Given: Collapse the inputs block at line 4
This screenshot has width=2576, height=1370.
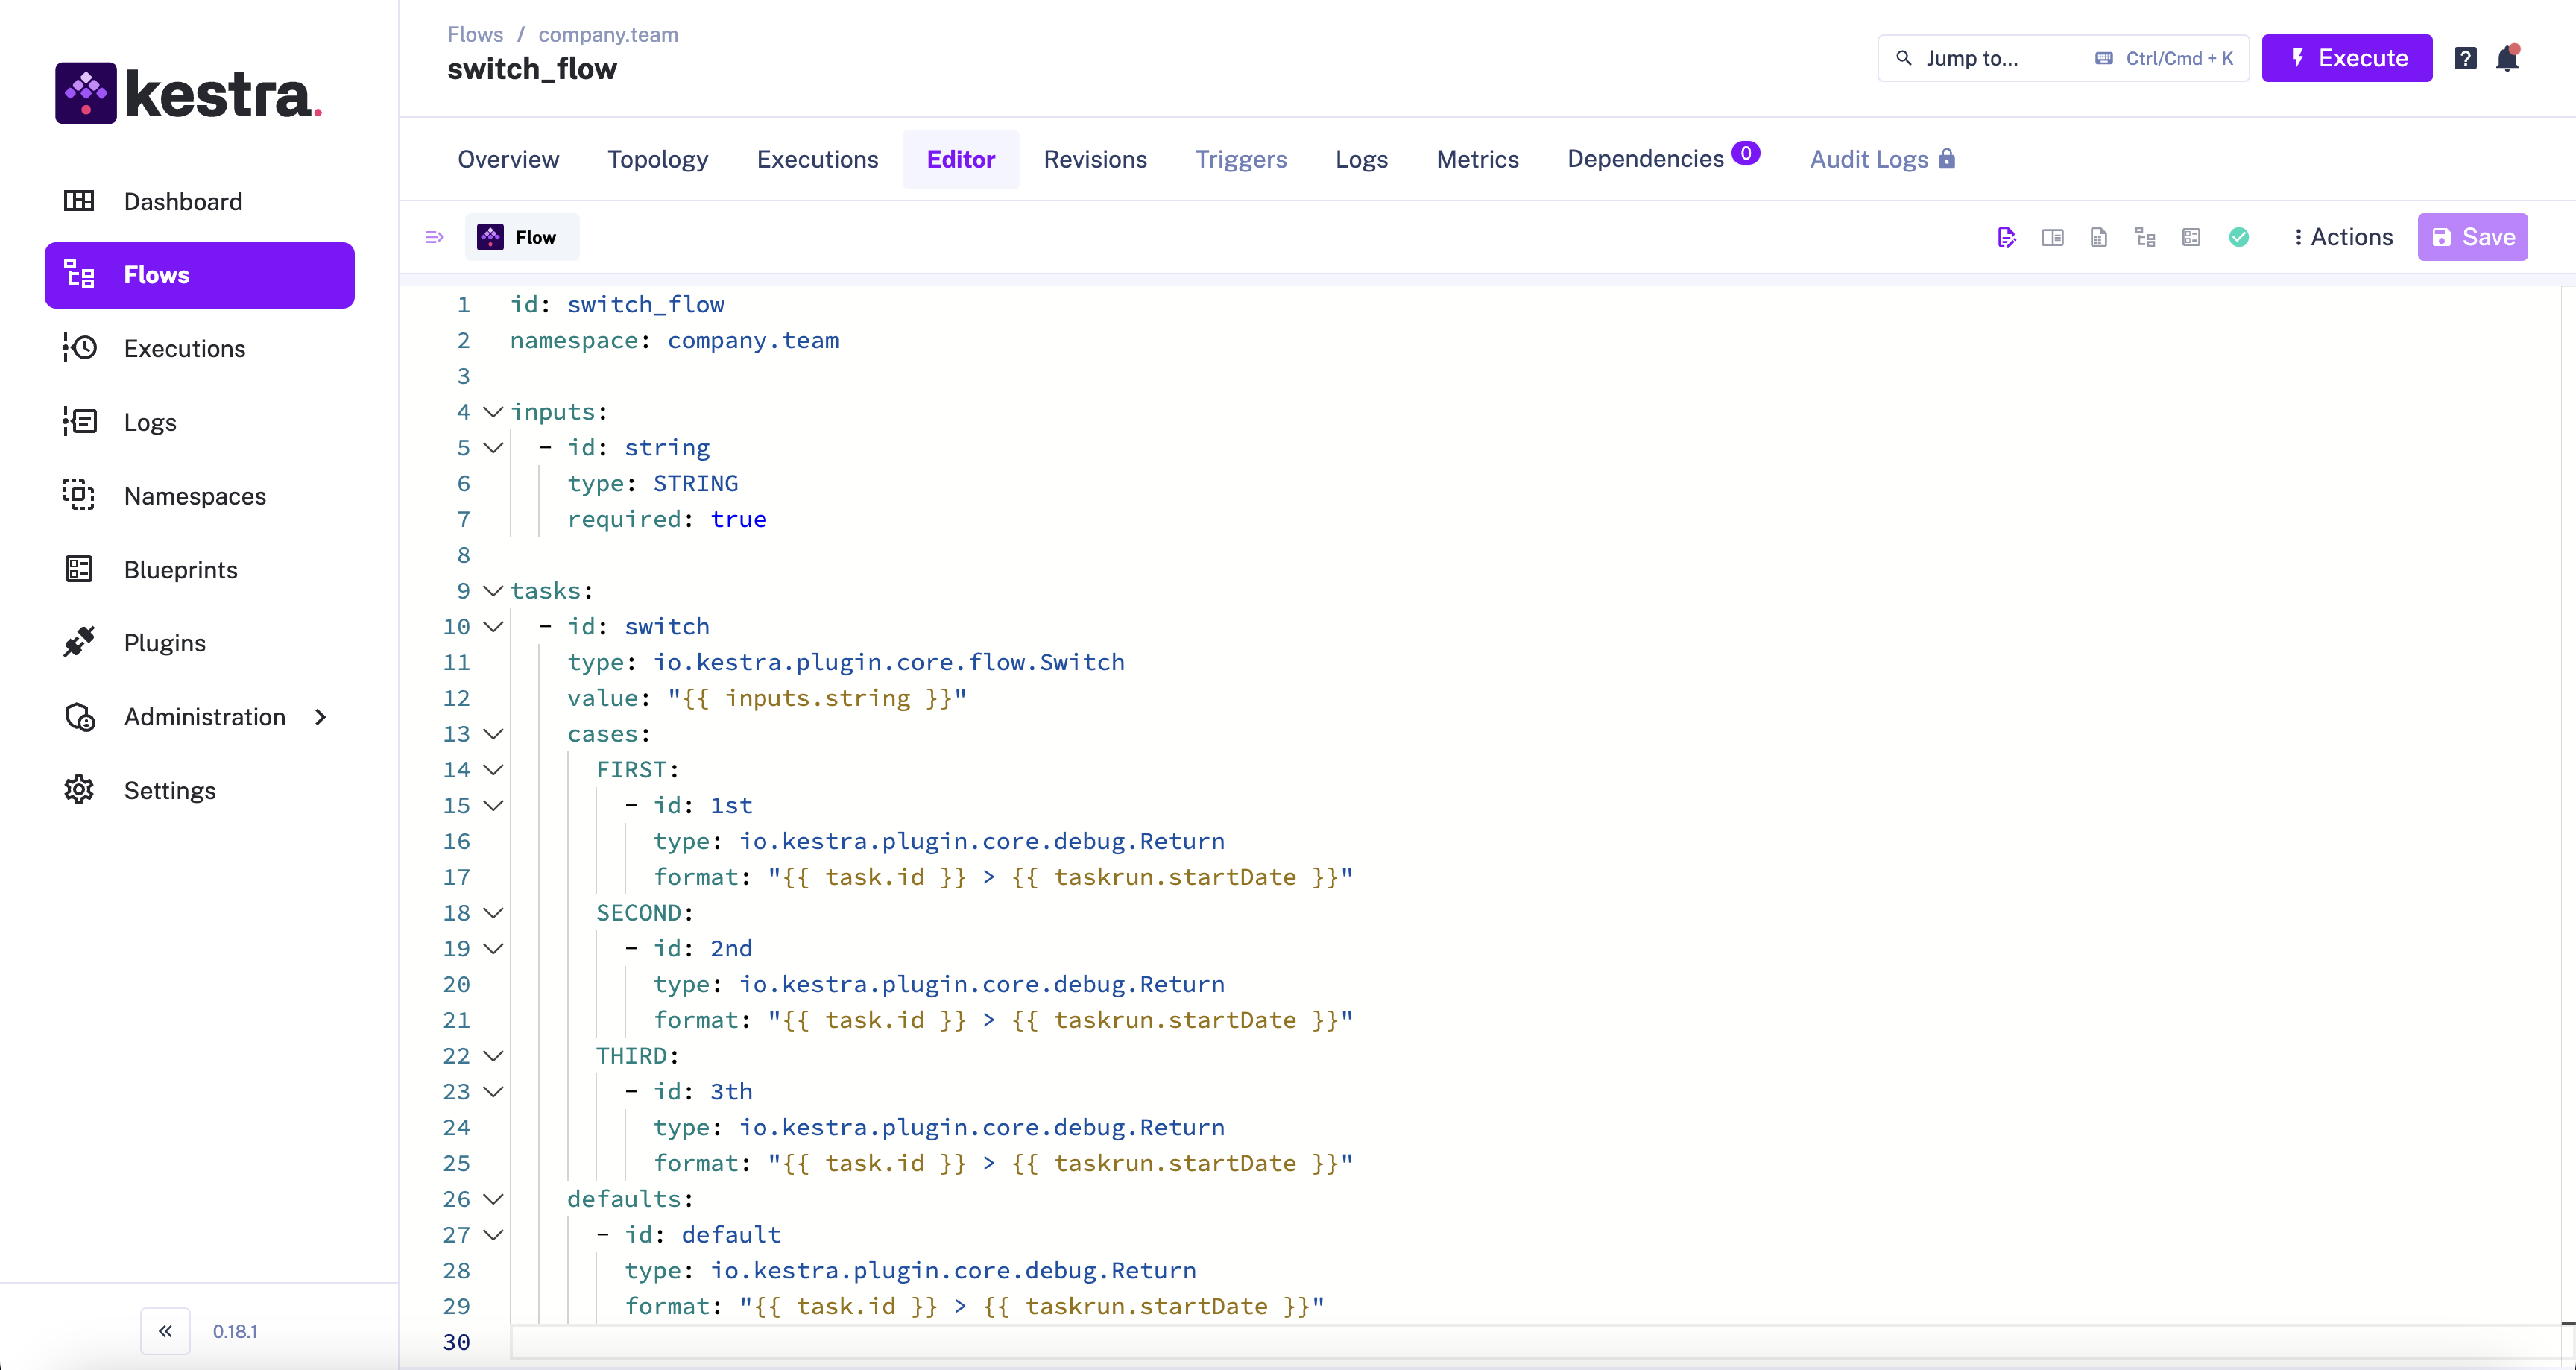Looking at the screenshot, I should (x=493, y=412).
